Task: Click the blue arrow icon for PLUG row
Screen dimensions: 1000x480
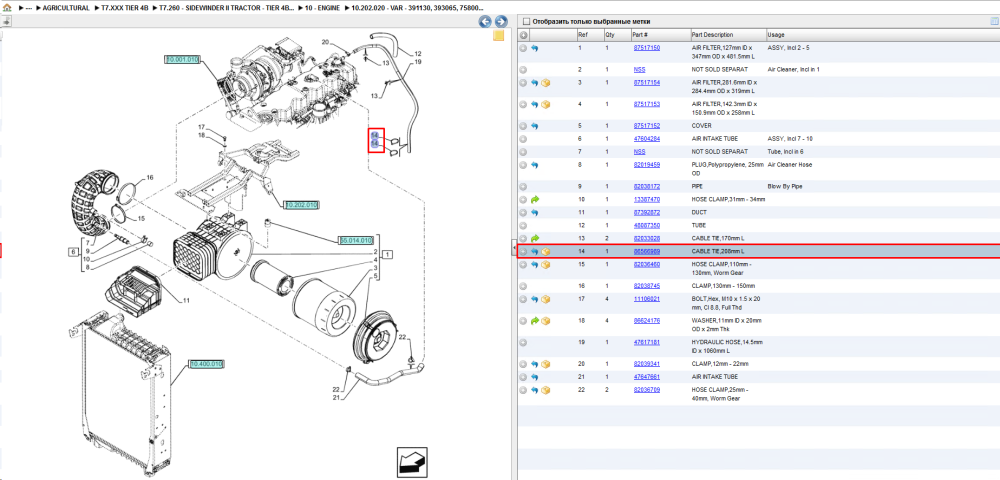Action: [534, 164]
